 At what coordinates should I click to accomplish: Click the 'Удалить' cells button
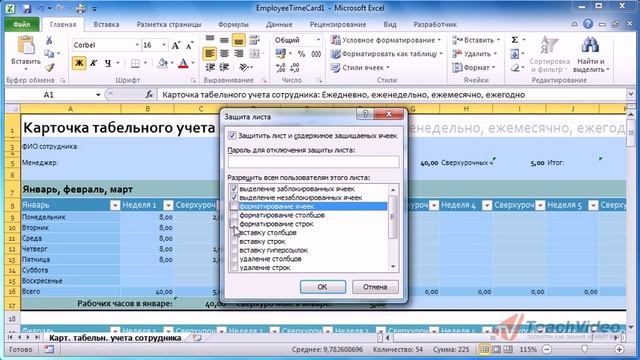pos(475,53)
